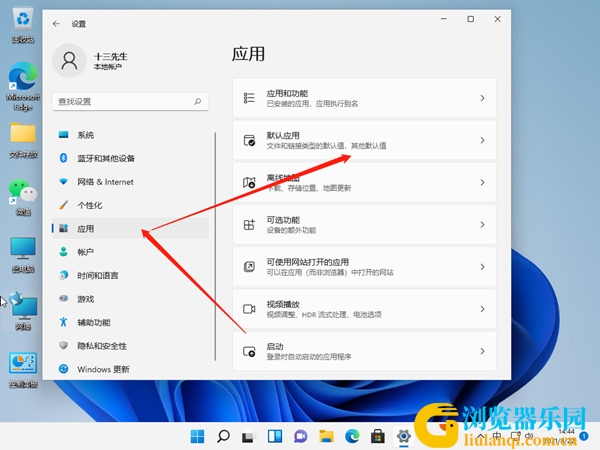The width and height of the screenshot is (600, 450).
Task: Go back with the arrow button
Action: click(x=57, y=24)
